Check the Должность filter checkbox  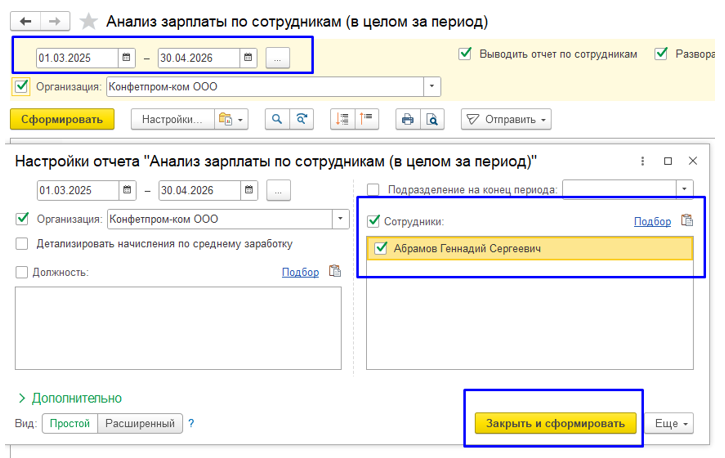(22, 272)
